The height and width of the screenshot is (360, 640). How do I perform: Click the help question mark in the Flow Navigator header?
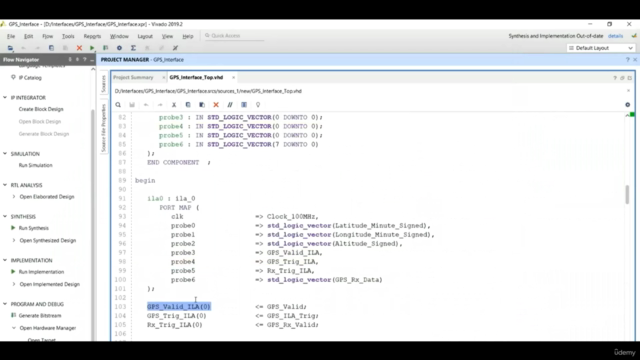pos(85,60)
